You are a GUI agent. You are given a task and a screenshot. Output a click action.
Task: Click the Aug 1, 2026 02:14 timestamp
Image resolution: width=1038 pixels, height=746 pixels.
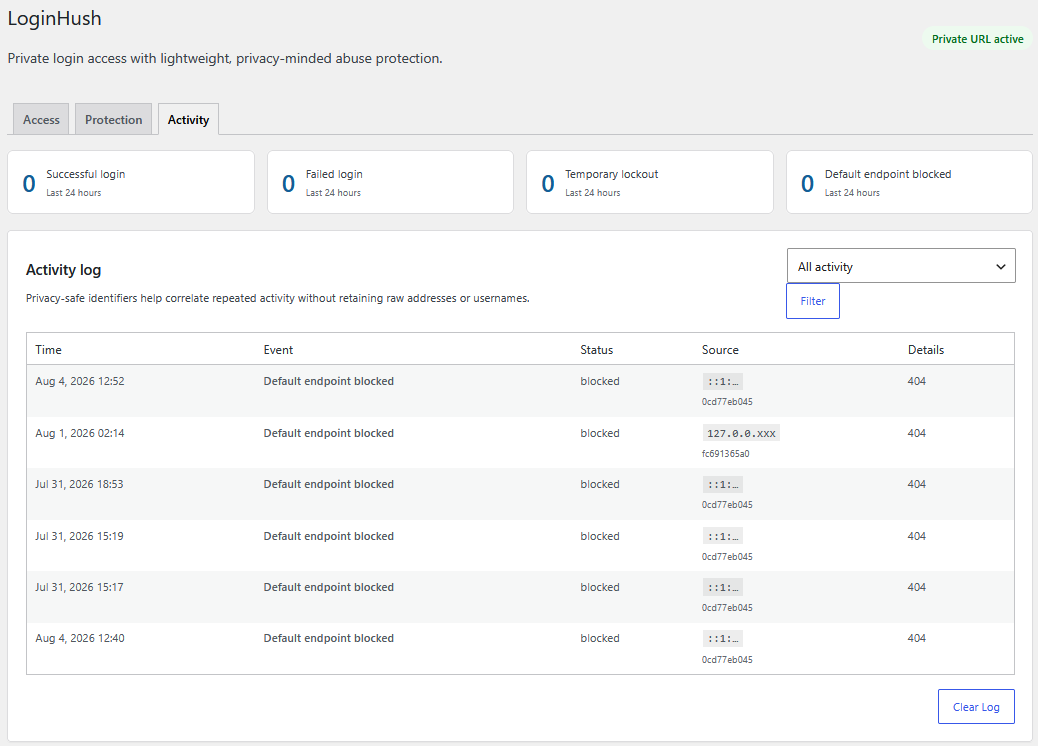(79, 433)
